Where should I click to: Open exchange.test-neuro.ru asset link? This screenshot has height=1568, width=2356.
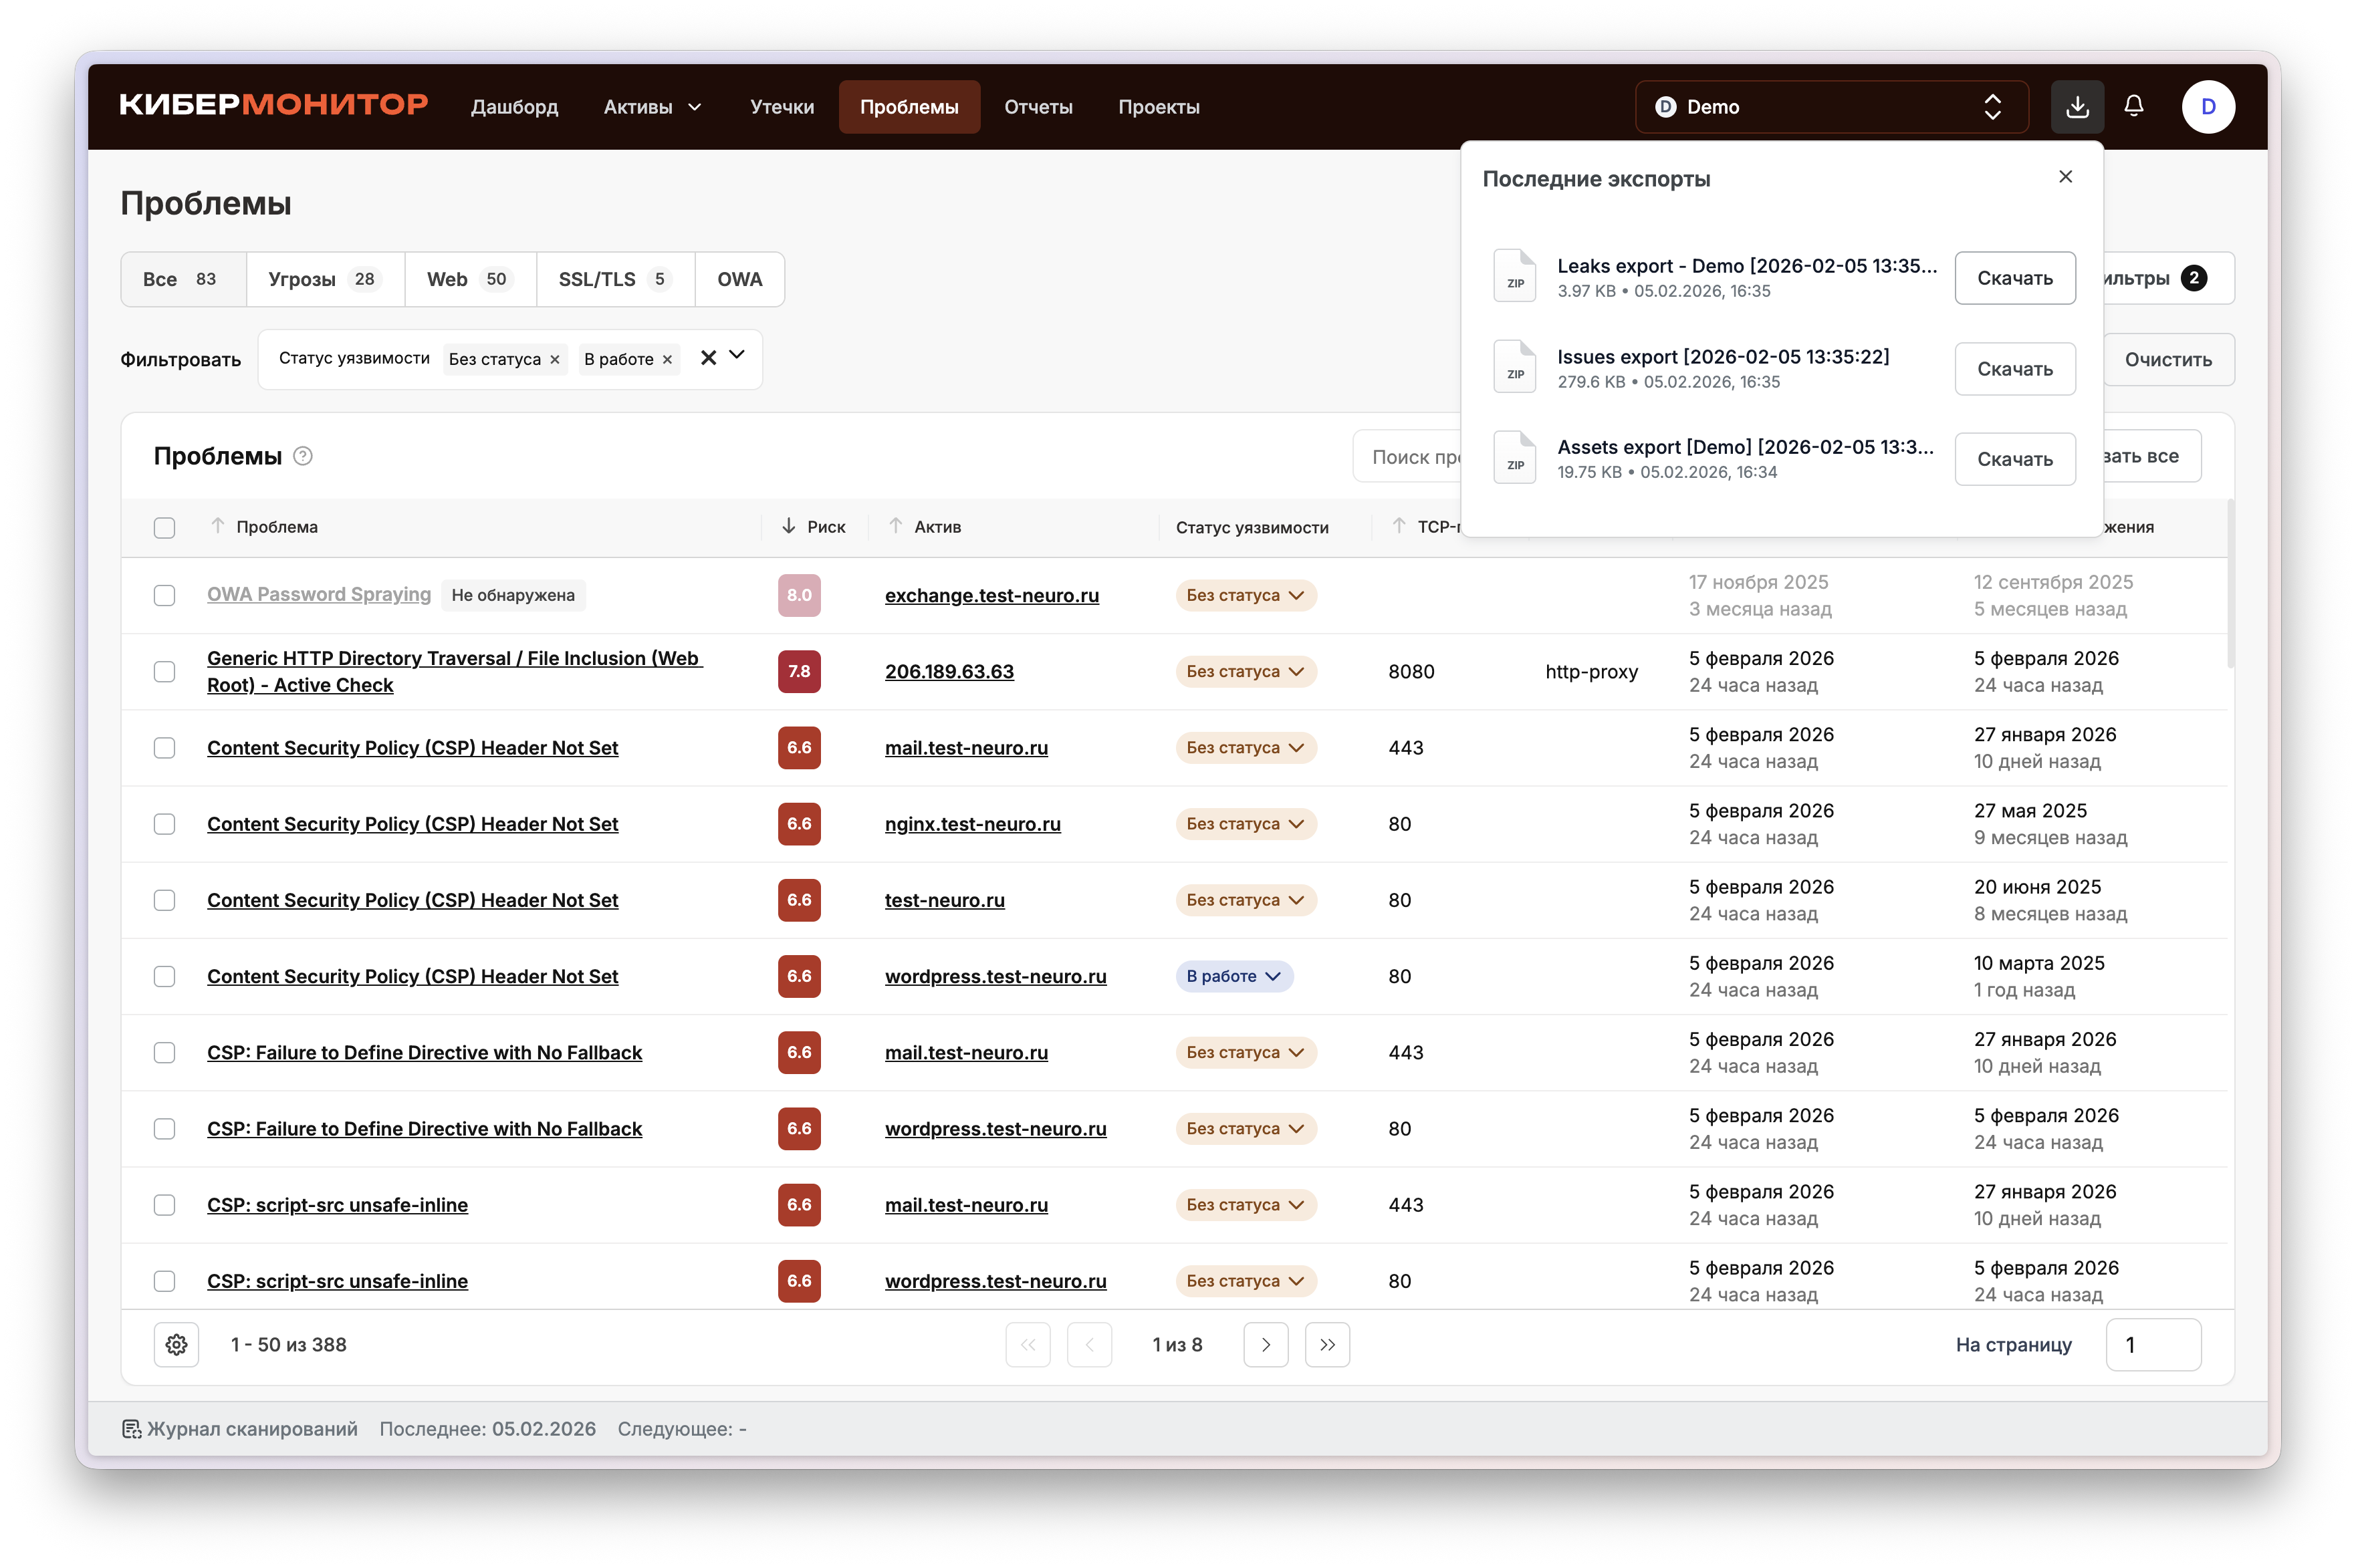pyautogui.click(x=991, y=595)
